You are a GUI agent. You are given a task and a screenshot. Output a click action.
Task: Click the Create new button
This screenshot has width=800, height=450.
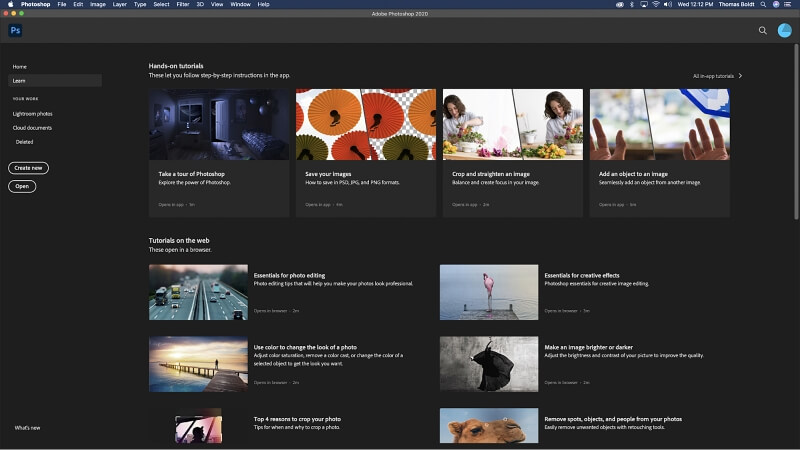pos(28,168)
